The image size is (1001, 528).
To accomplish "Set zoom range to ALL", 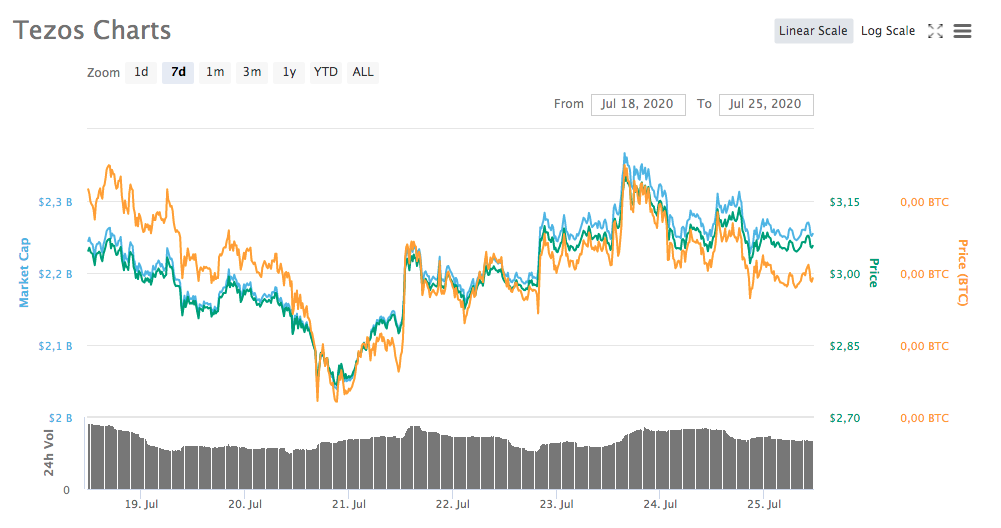I will pos(363,72).
